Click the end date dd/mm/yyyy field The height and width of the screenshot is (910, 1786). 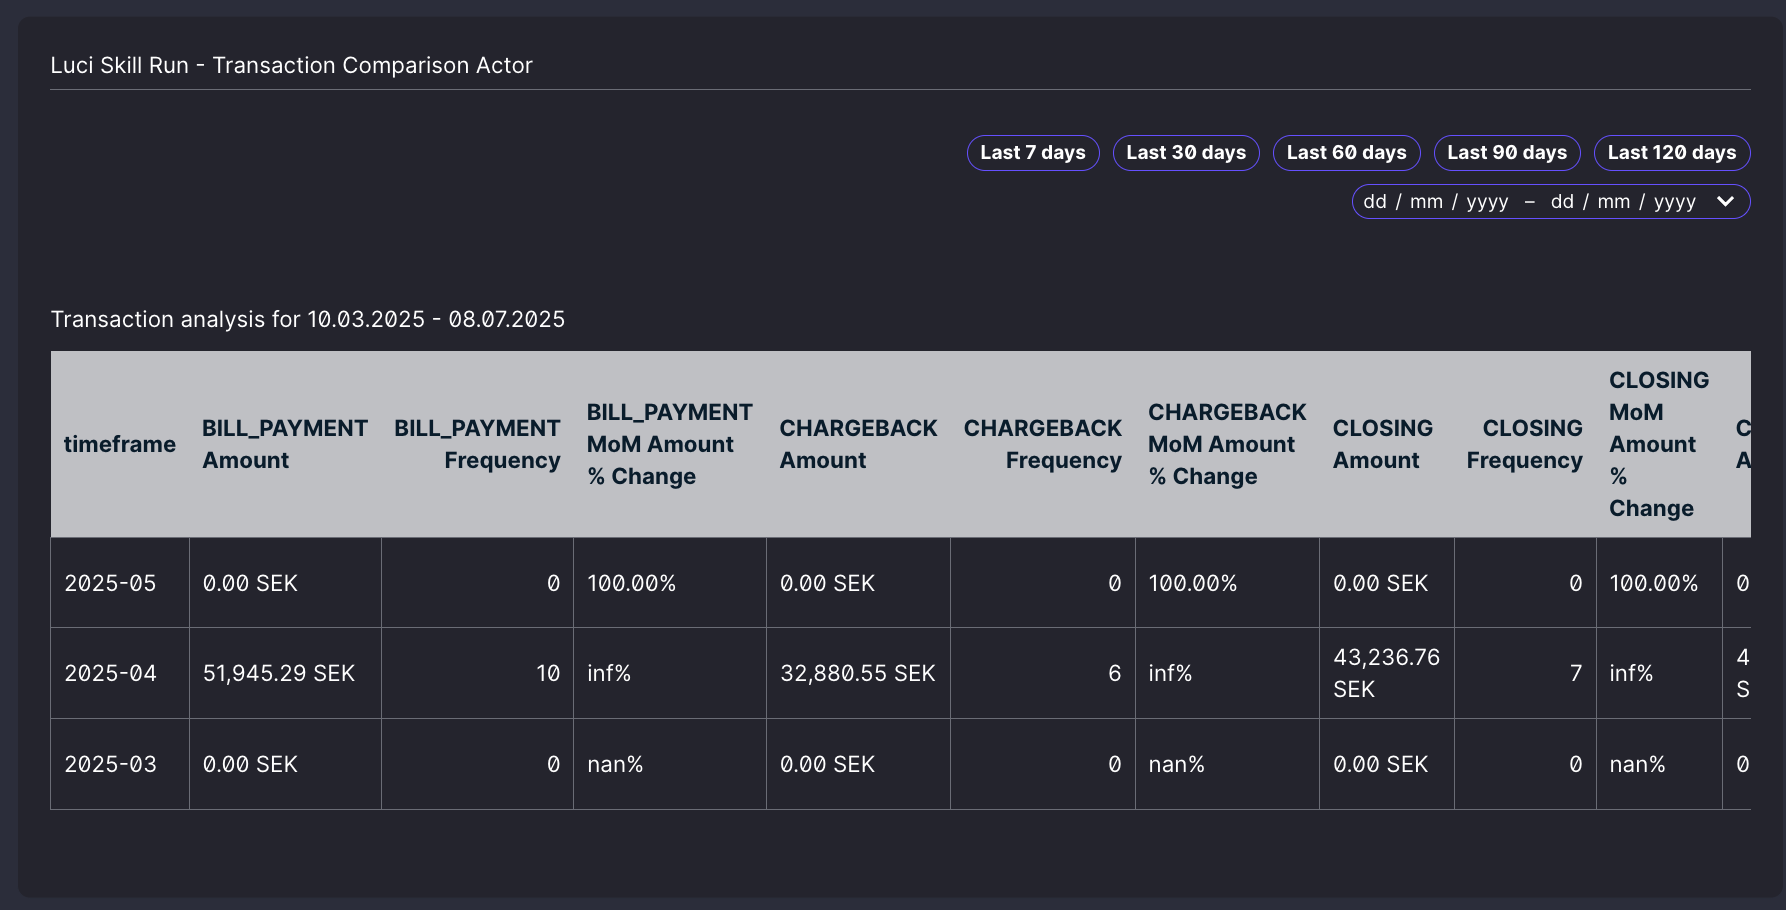tap(1623, 201)
